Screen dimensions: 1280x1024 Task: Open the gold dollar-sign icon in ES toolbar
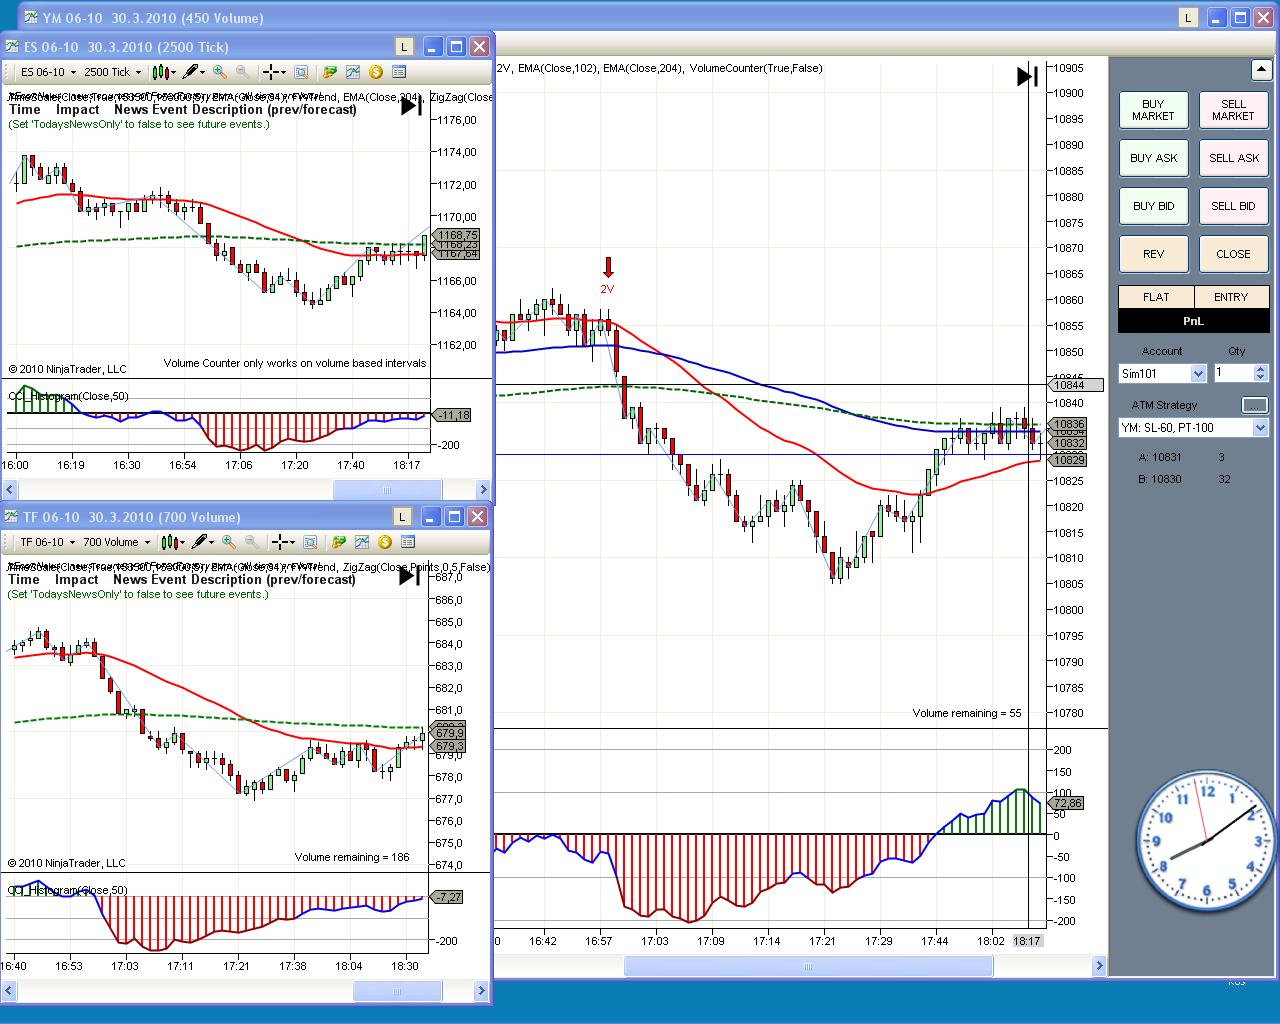[x=376, y=72]
